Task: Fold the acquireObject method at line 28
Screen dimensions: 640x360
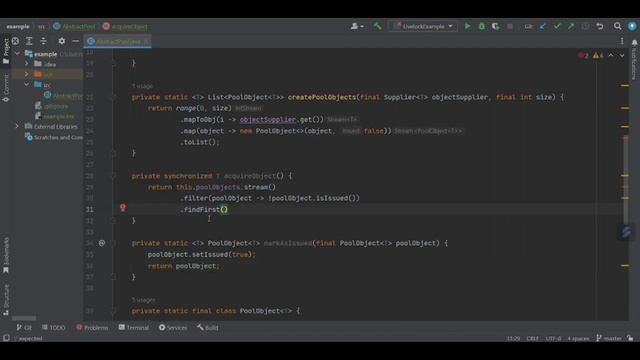Action: click(x=114, y=176)
